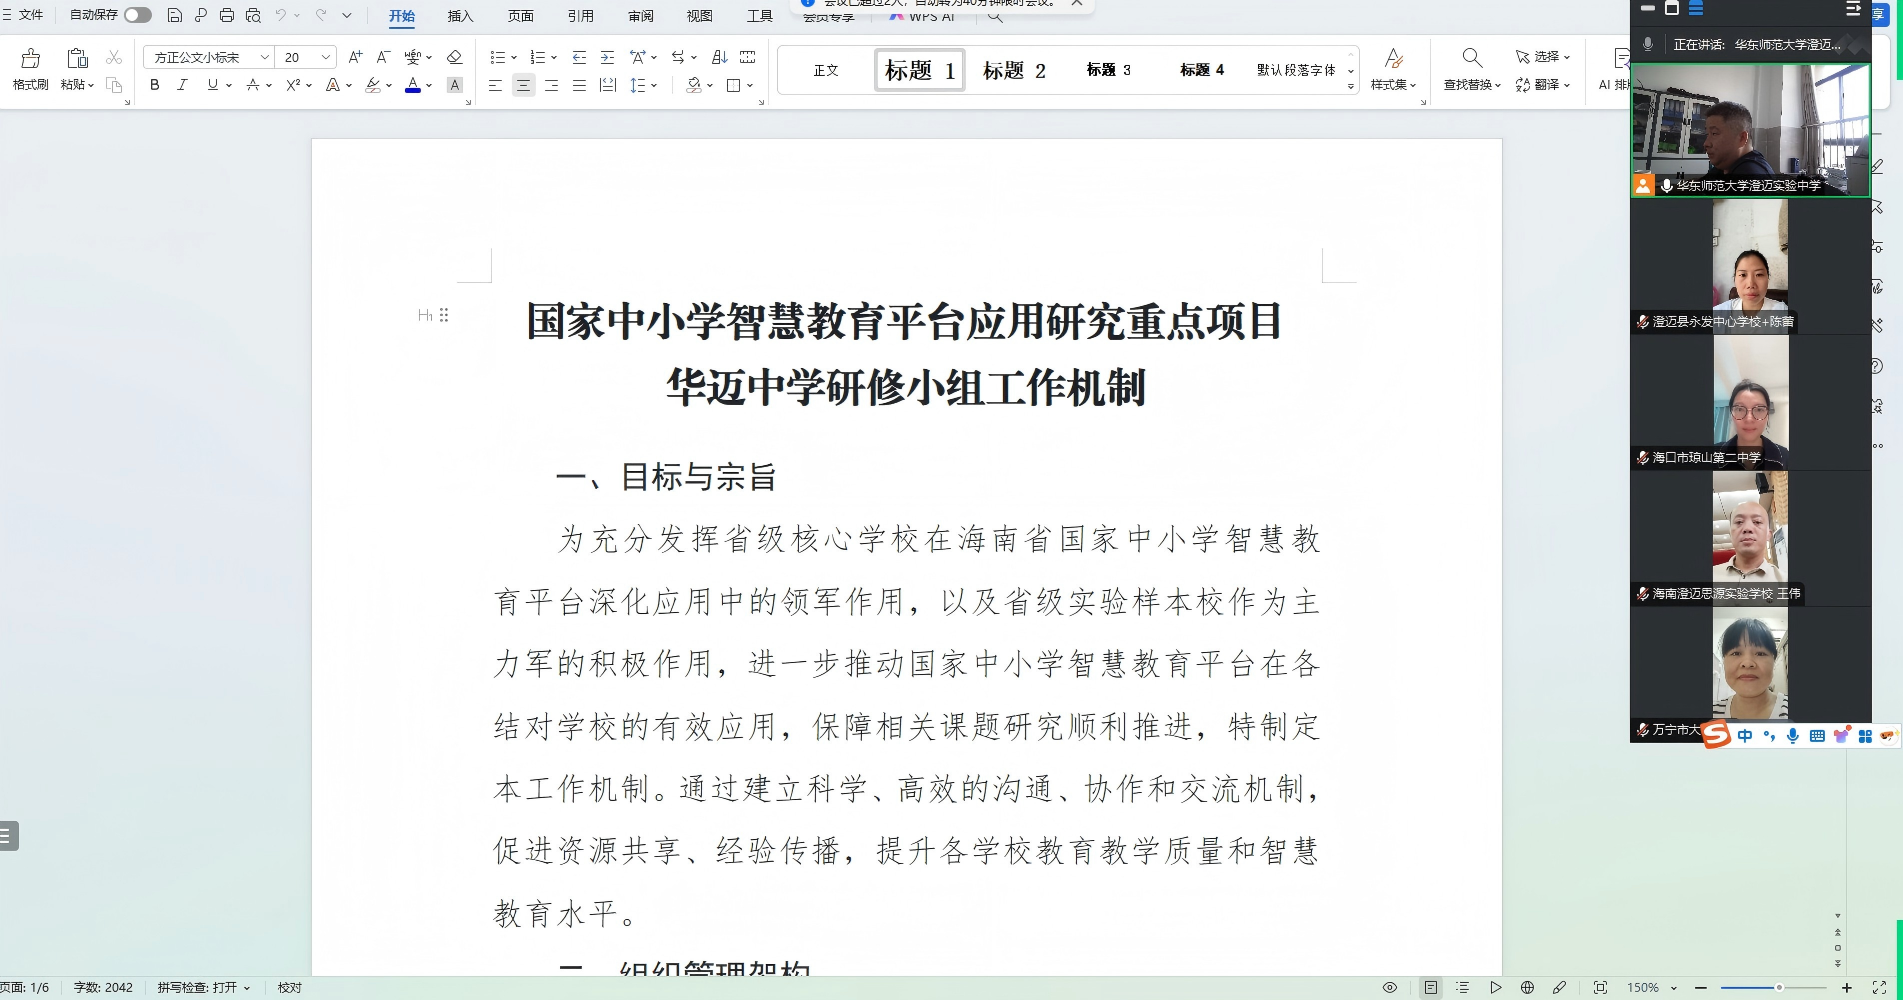Click the video thumbnail of 海口市琼山第二中学
This screenshot has width=1903, height=1000.
[1750, 400]
